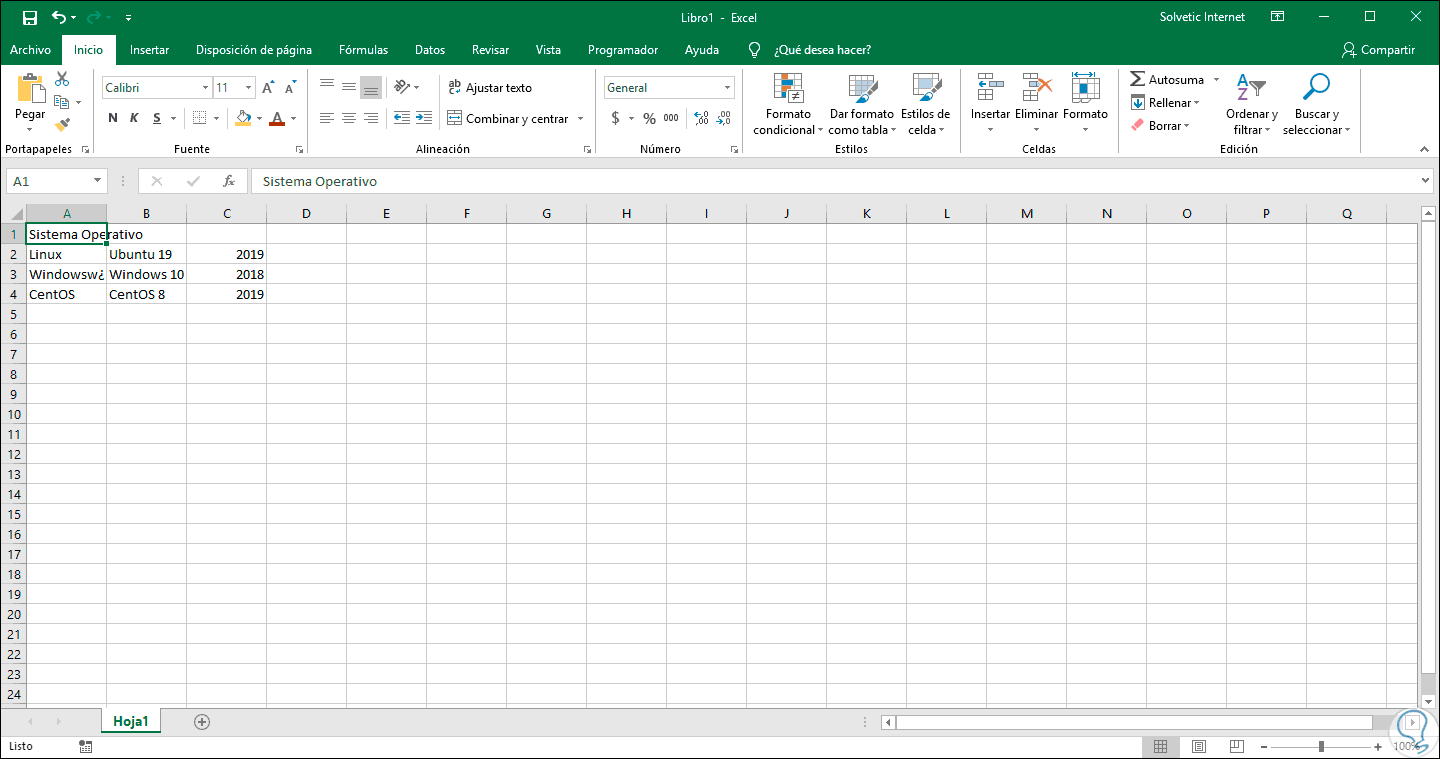Cut the selection with the scissors icon

tap(62, 79)
